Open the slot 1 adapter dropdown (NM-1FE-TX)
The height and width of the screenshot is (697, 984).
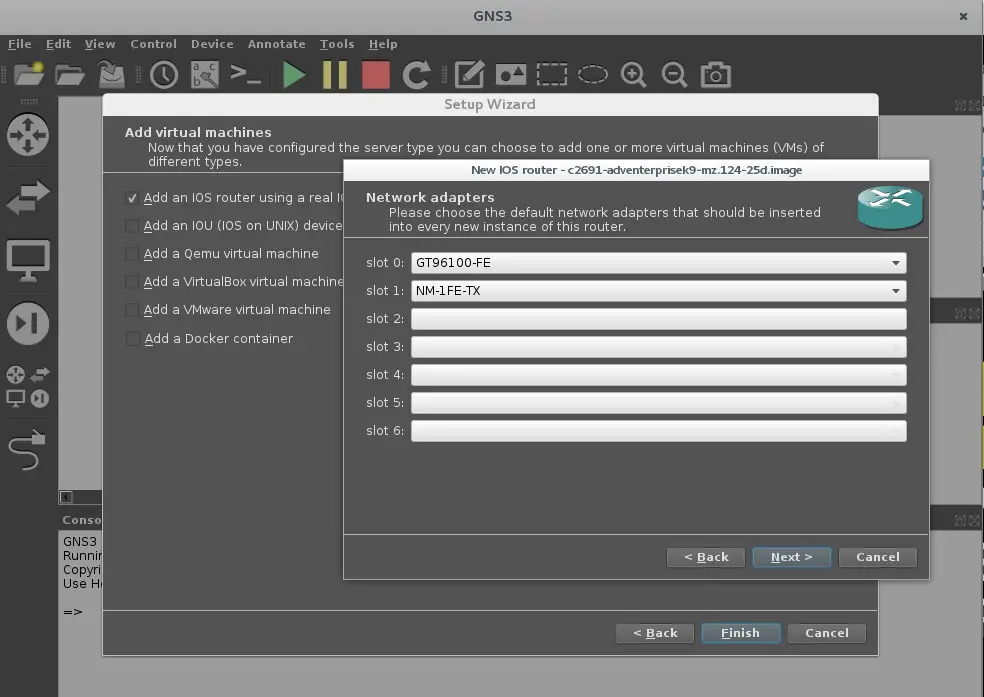[658, 290]
